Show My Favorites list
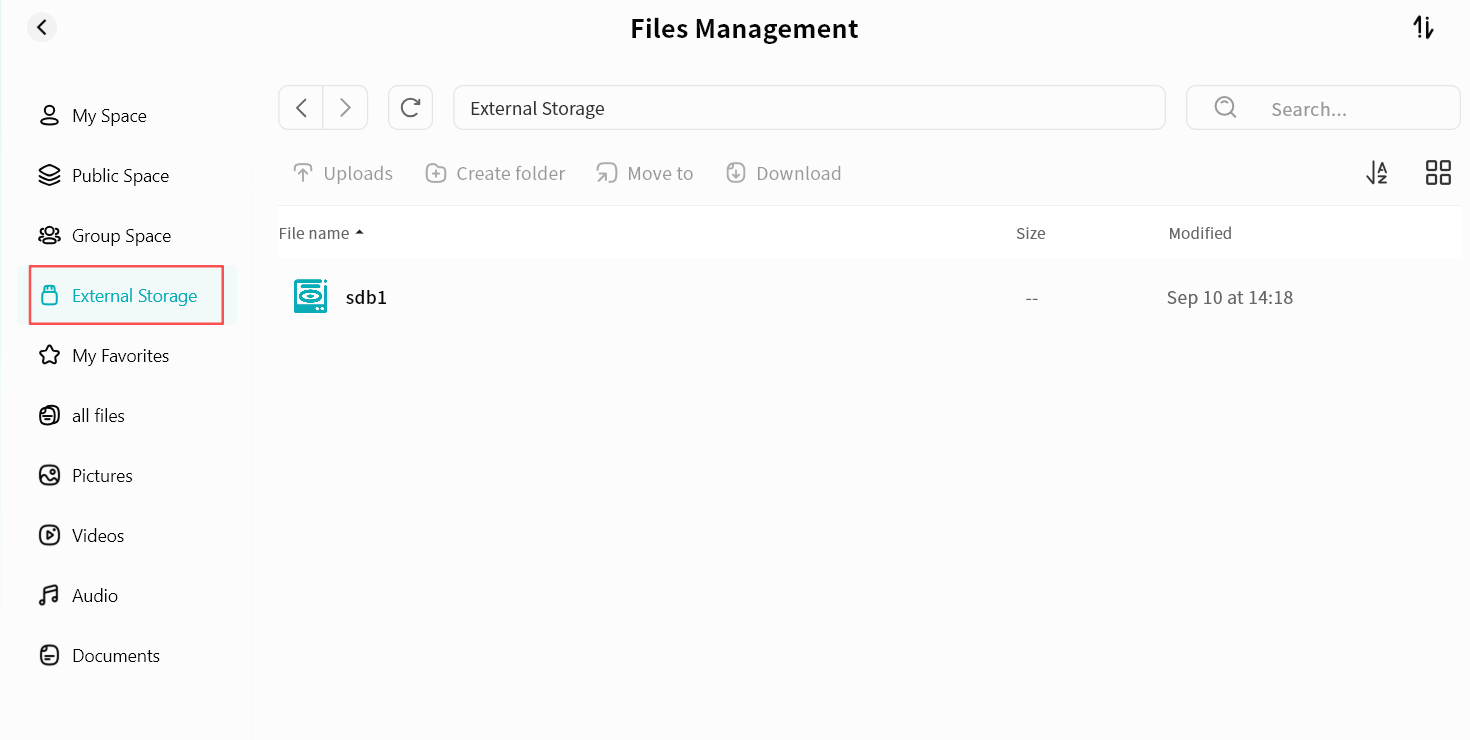The height and width of the screenshot is (740, 1470). pos(120,356)
